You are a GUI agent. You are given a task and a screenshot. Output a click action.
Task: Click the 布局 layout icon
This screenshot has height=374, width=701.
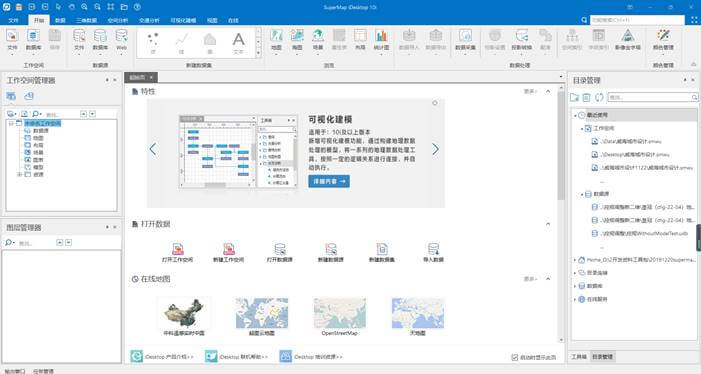360,39
